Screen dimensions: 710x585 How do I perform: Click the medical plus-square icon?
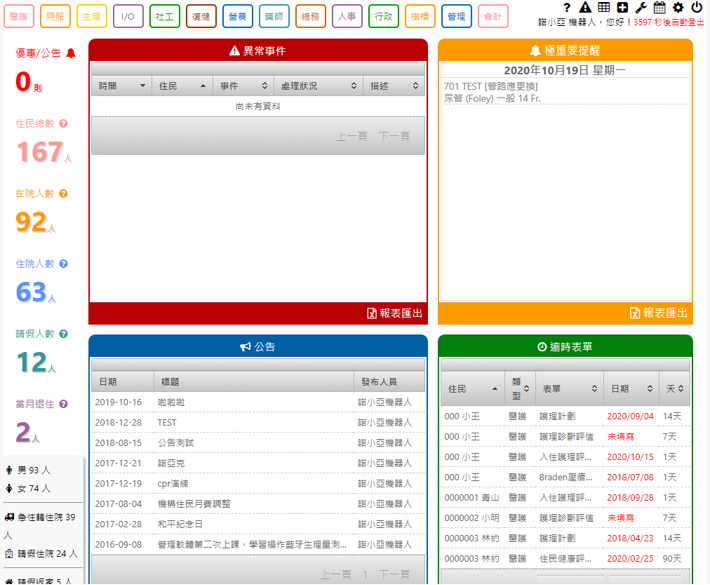(623, 7)
